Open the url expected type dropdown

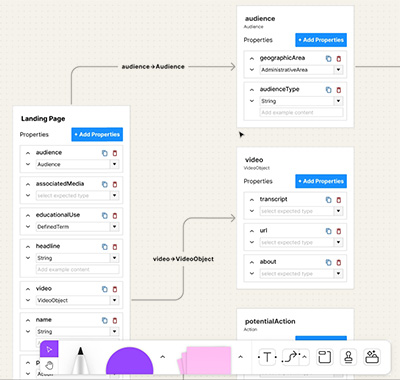pos(338,242)
